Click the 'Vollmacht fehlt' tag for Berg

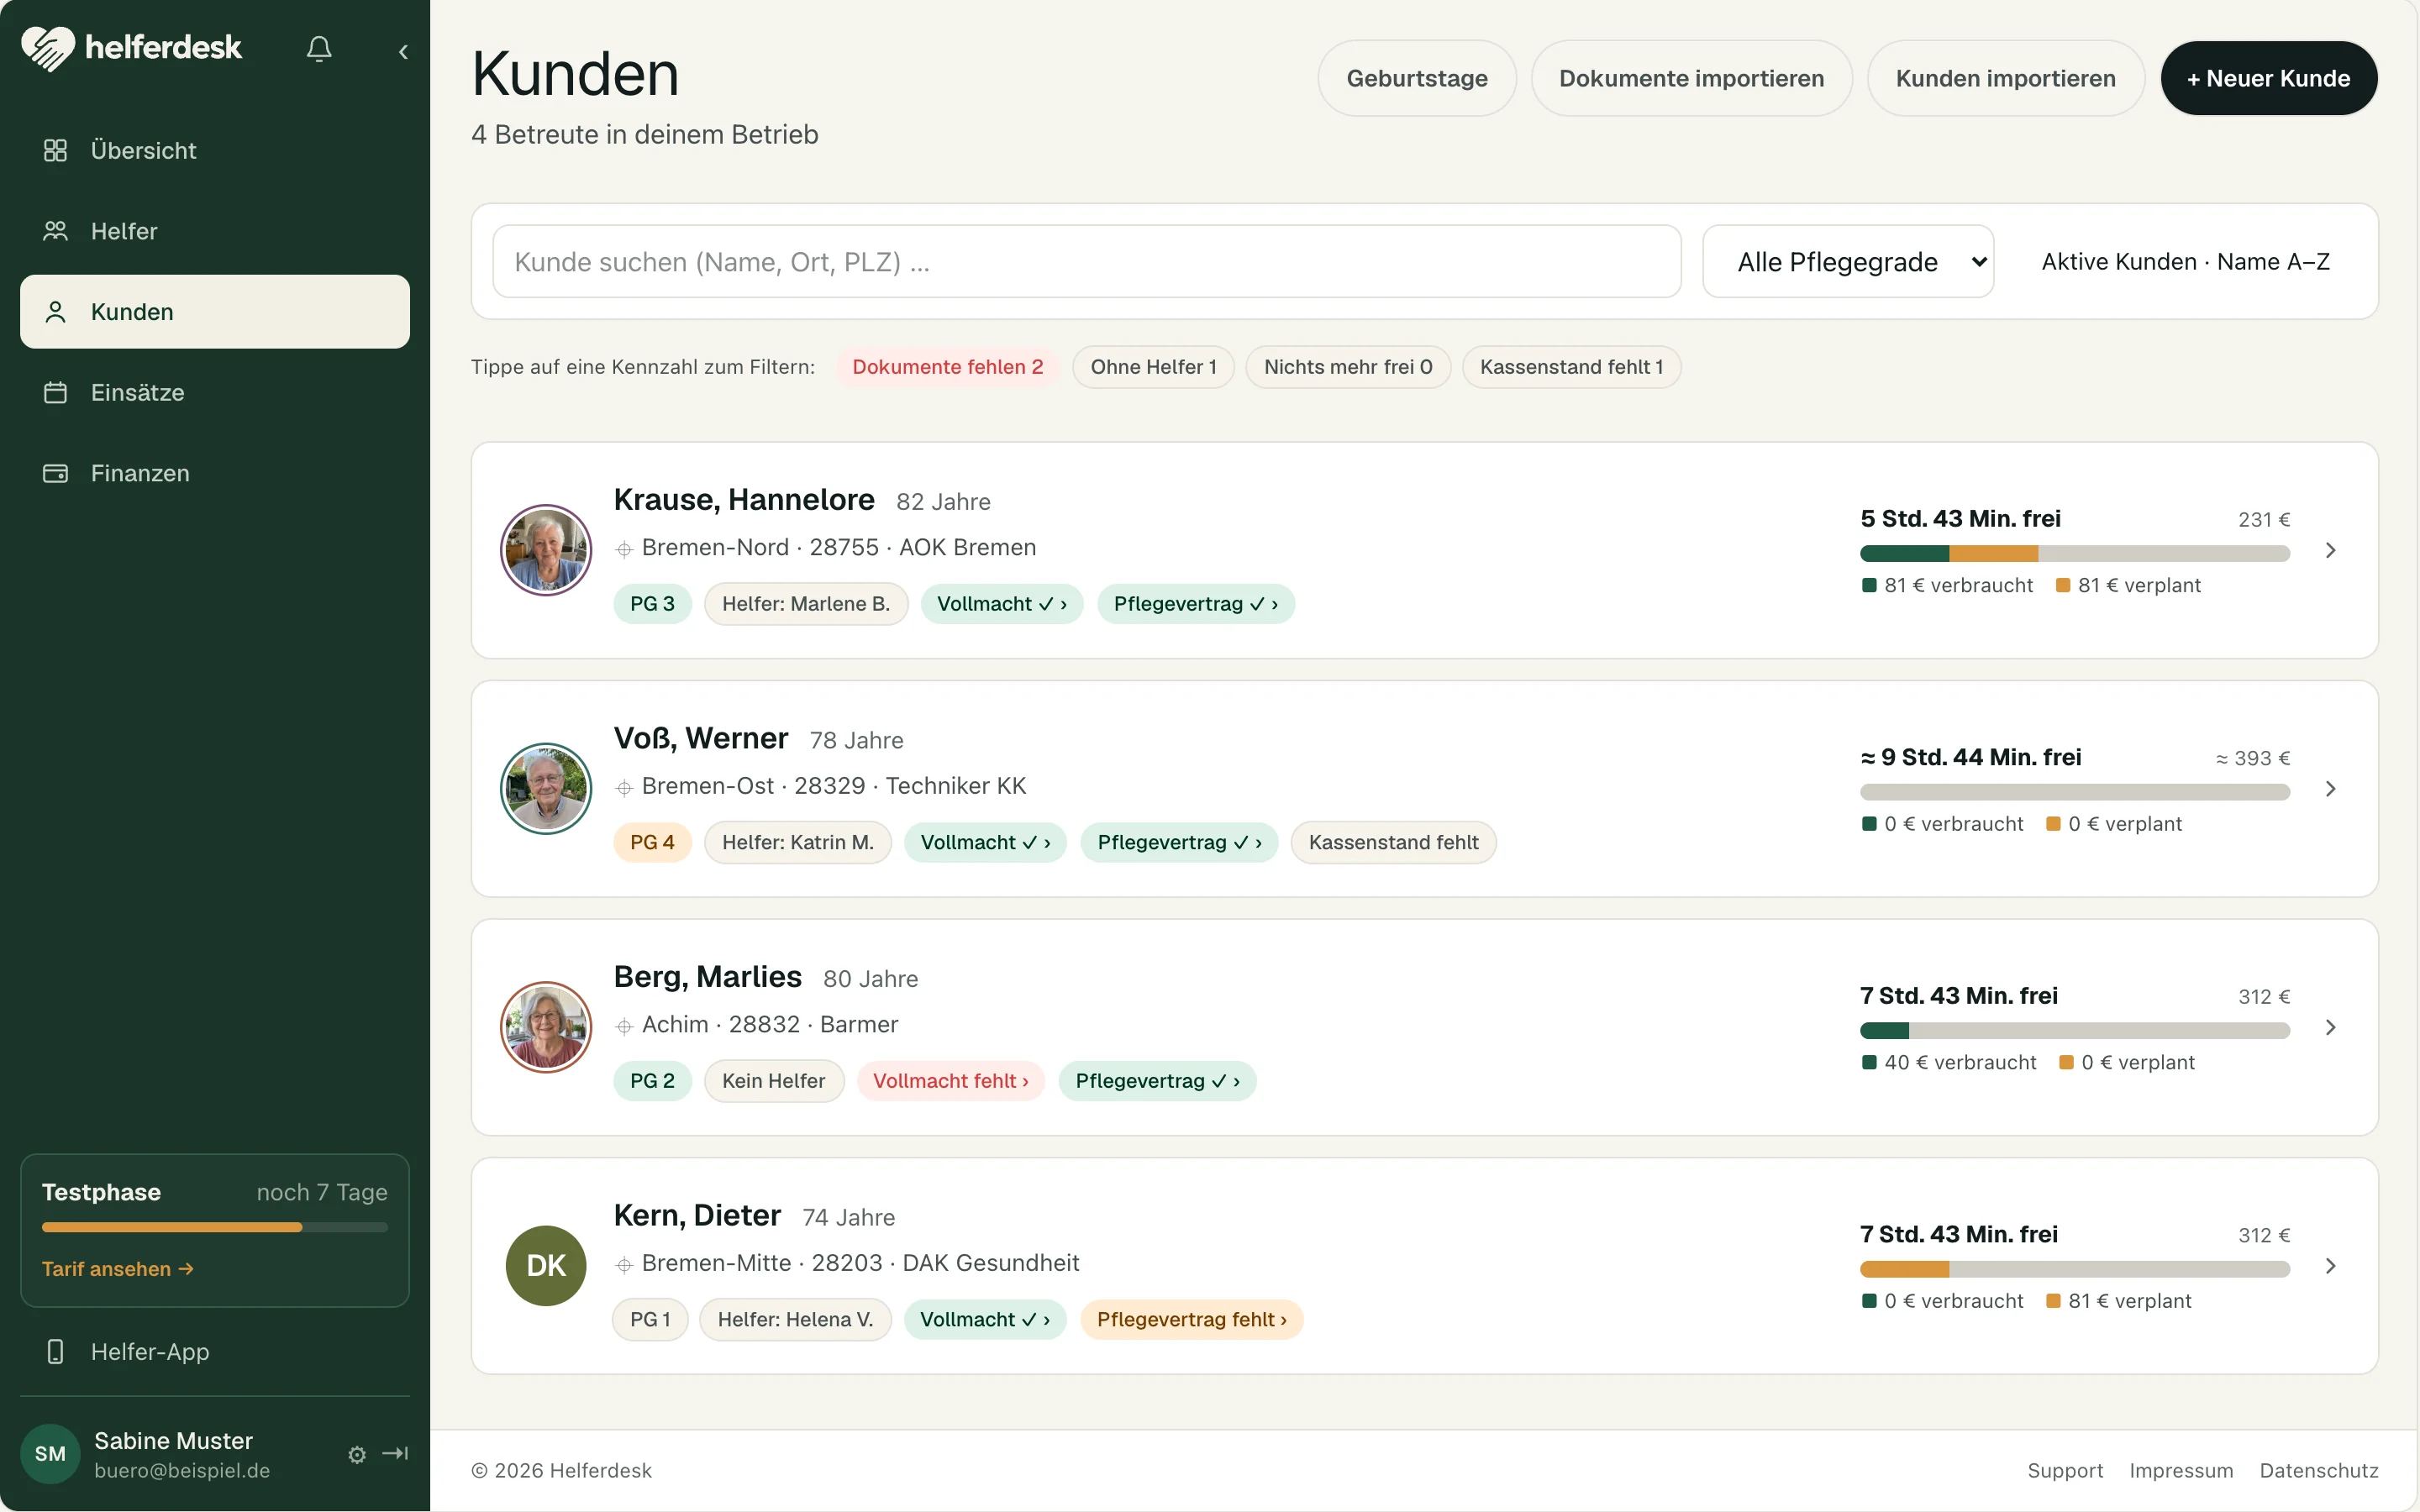click(951, 1081)
